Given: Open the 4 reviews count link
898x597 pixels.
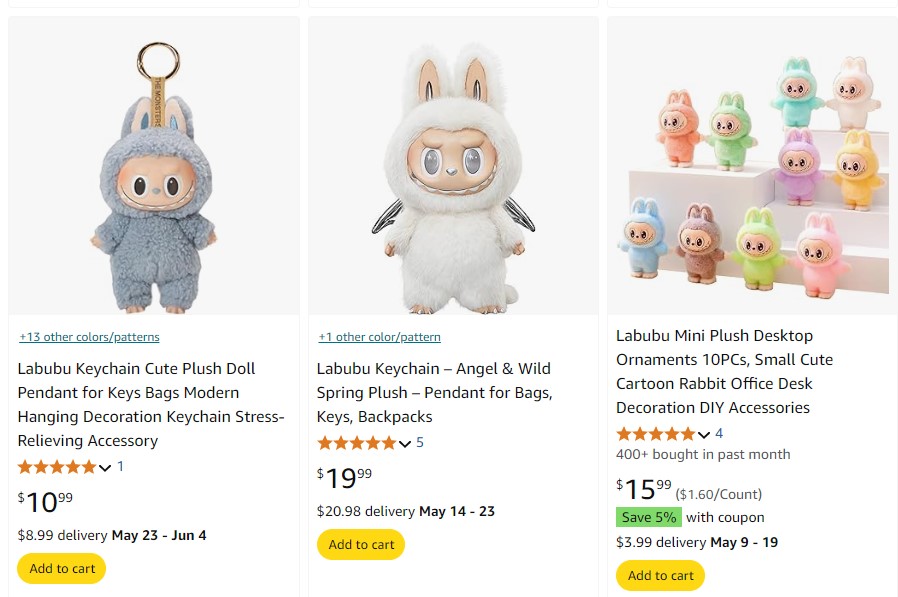Looking at the screenshot, I should (719, 433).
